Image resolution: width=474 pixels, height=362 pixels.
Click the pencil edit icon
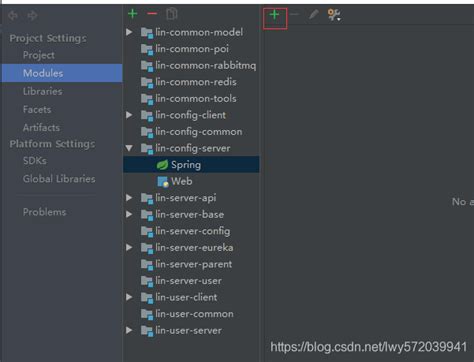coord(314,14)
